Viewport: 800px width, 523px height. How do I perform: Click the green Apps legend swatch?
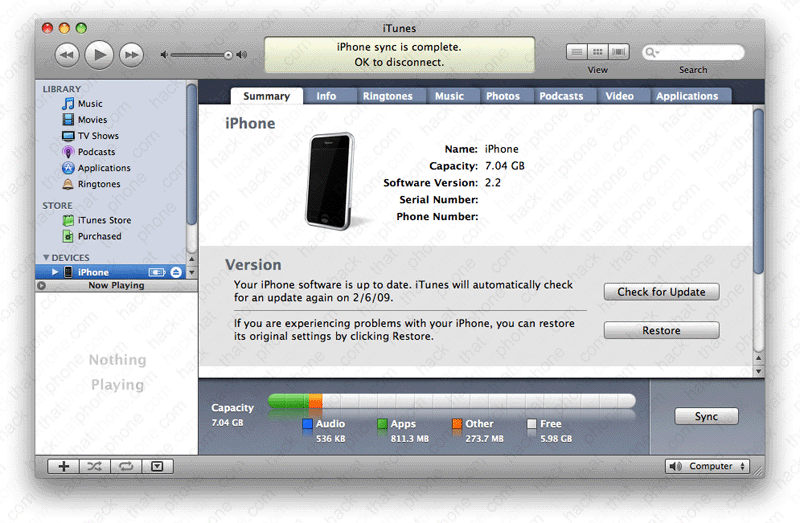tap(382, 424)
